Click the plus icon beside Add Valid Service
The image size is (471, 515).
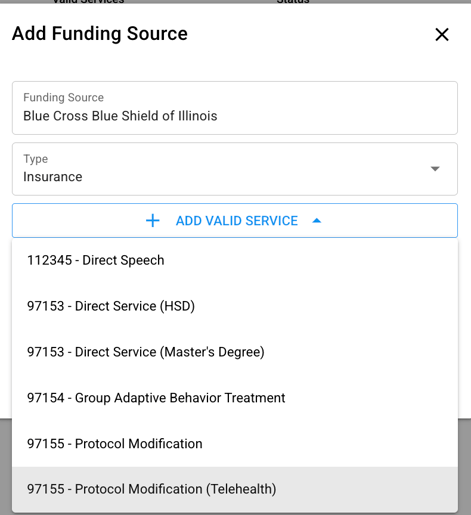point(153,221)
